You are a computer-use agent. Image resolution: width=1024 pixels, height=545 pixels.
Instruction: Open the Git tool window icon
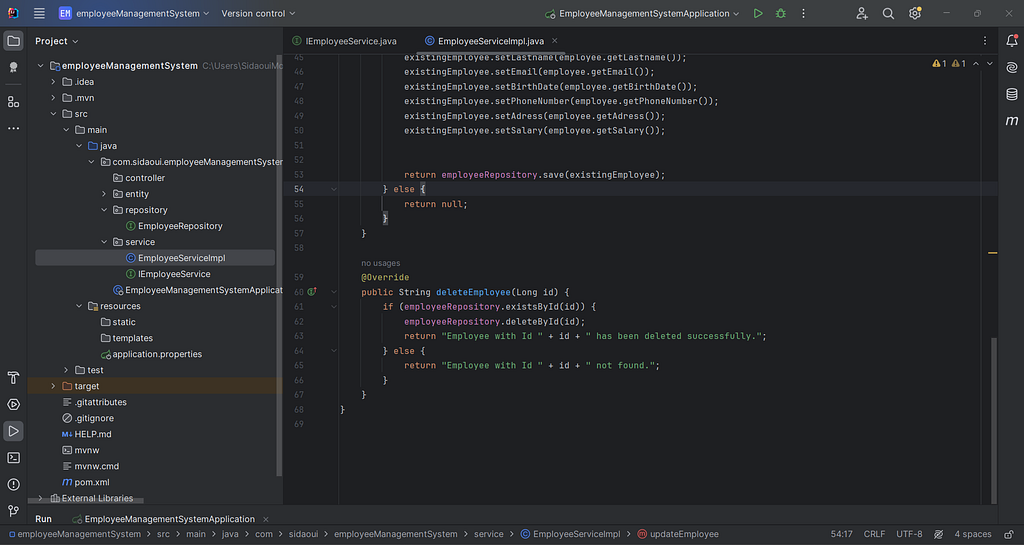(13, 510)
